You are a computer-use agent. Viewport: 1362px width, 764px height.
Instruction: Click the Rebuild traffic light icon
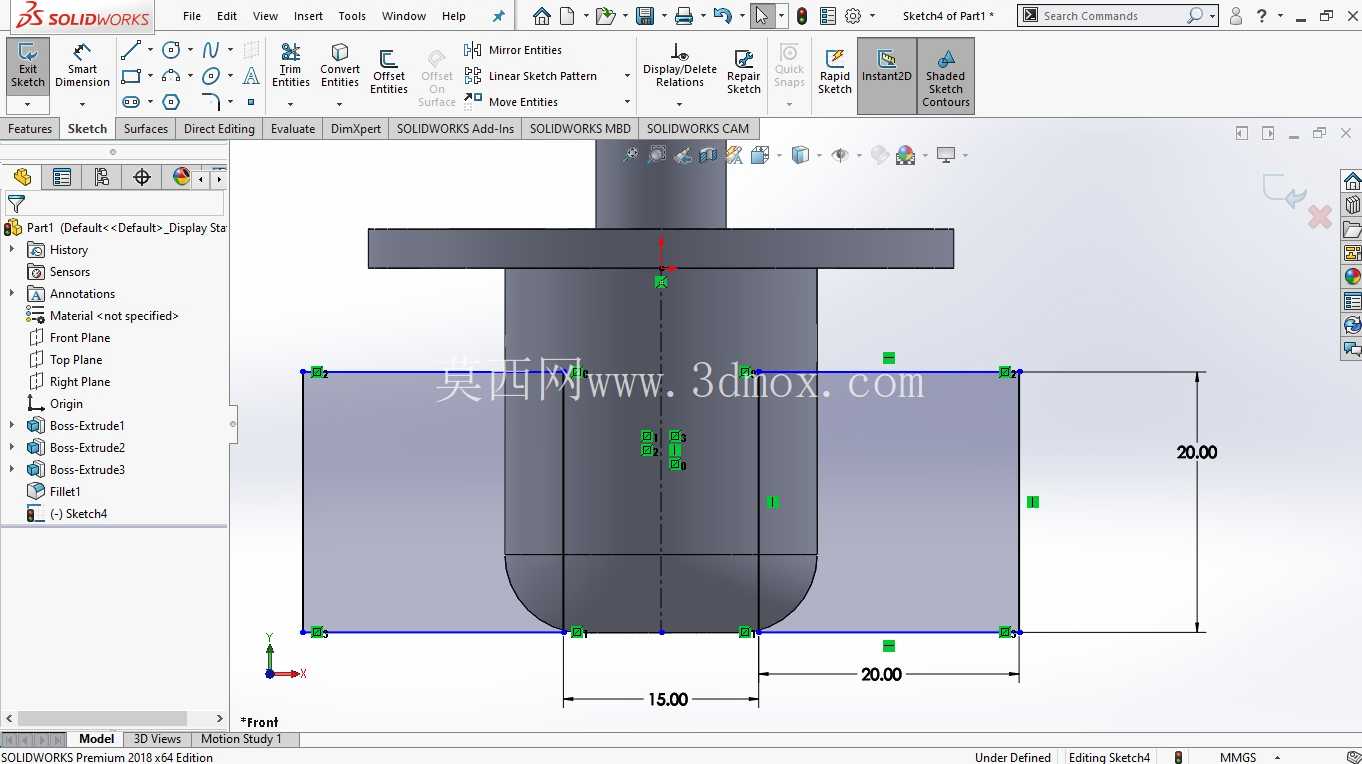[x=802, y=16]
